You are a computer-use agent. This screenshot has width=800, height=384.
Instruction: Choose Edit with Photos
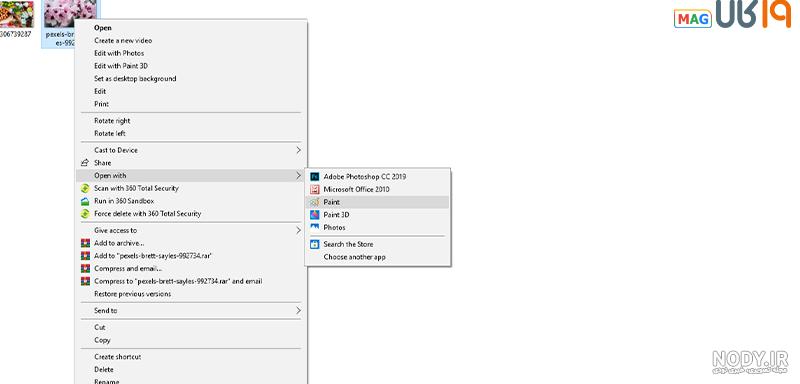[x=119, y=53]
